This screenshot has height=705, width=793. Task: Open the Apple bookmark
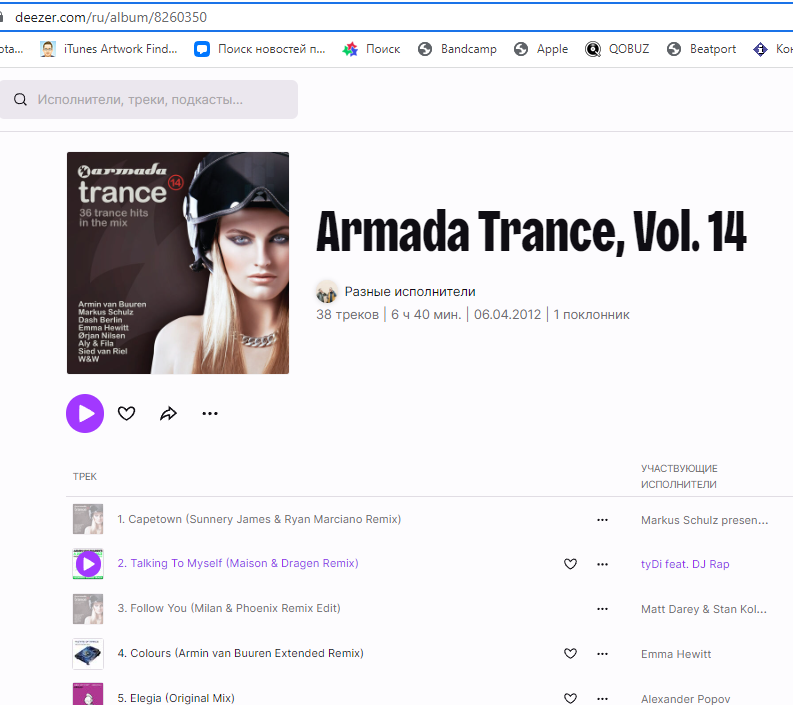click(x=541, y=49)
